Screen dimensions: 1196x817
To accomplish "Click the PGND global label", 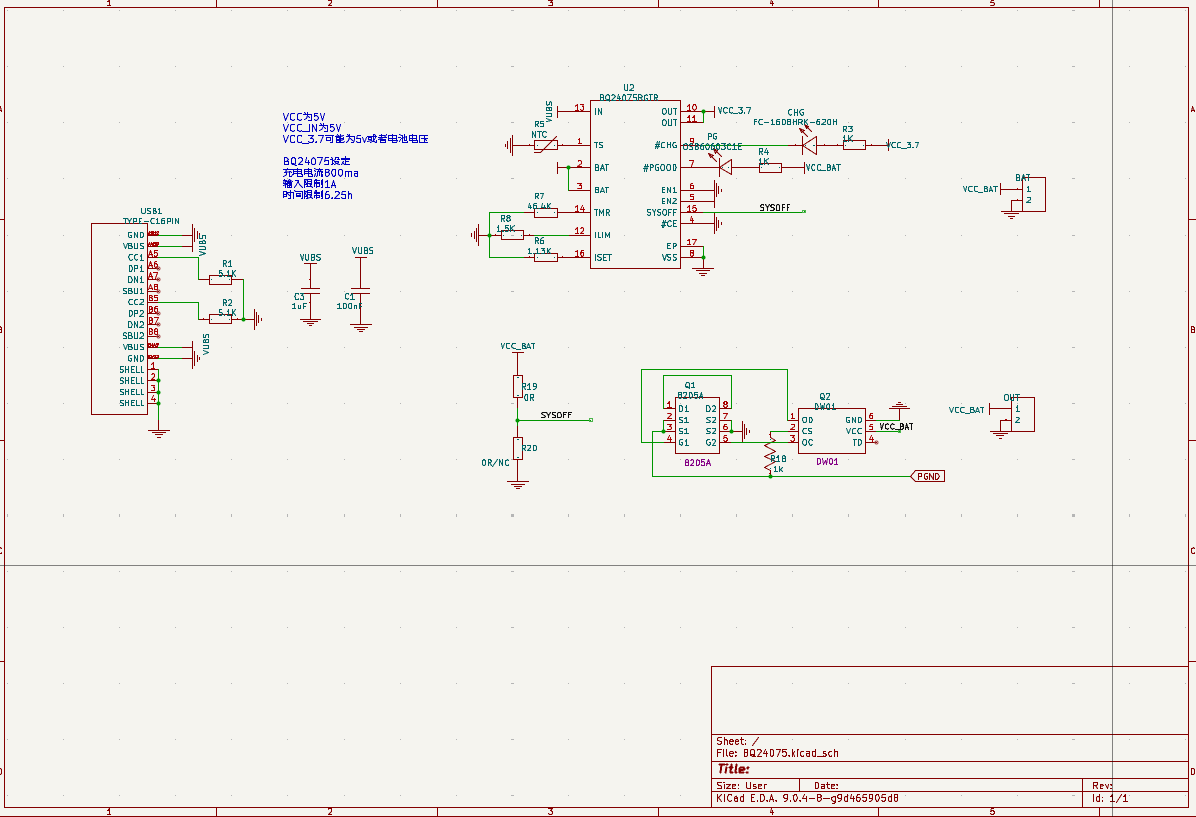I will coord(928,477).
